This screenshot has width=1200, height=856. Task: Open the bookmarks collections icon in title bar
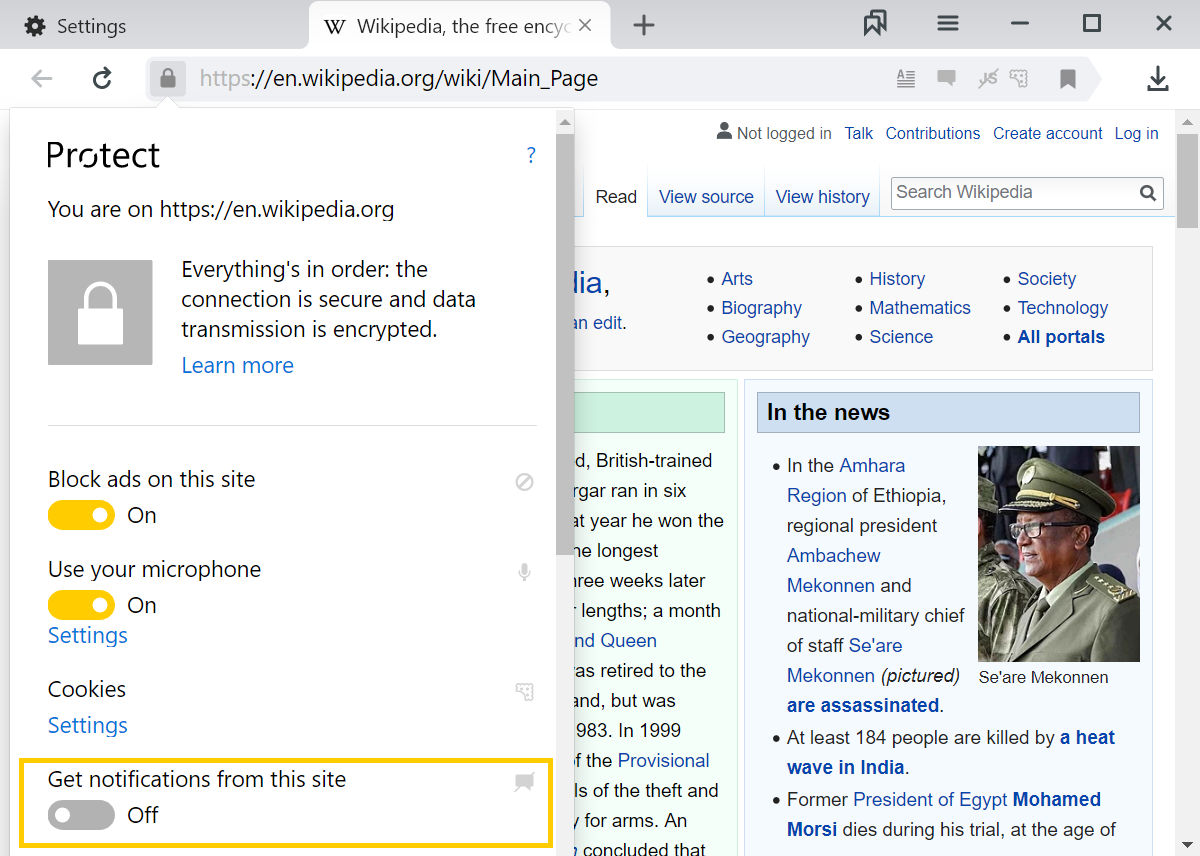click(x=875, y=24)
